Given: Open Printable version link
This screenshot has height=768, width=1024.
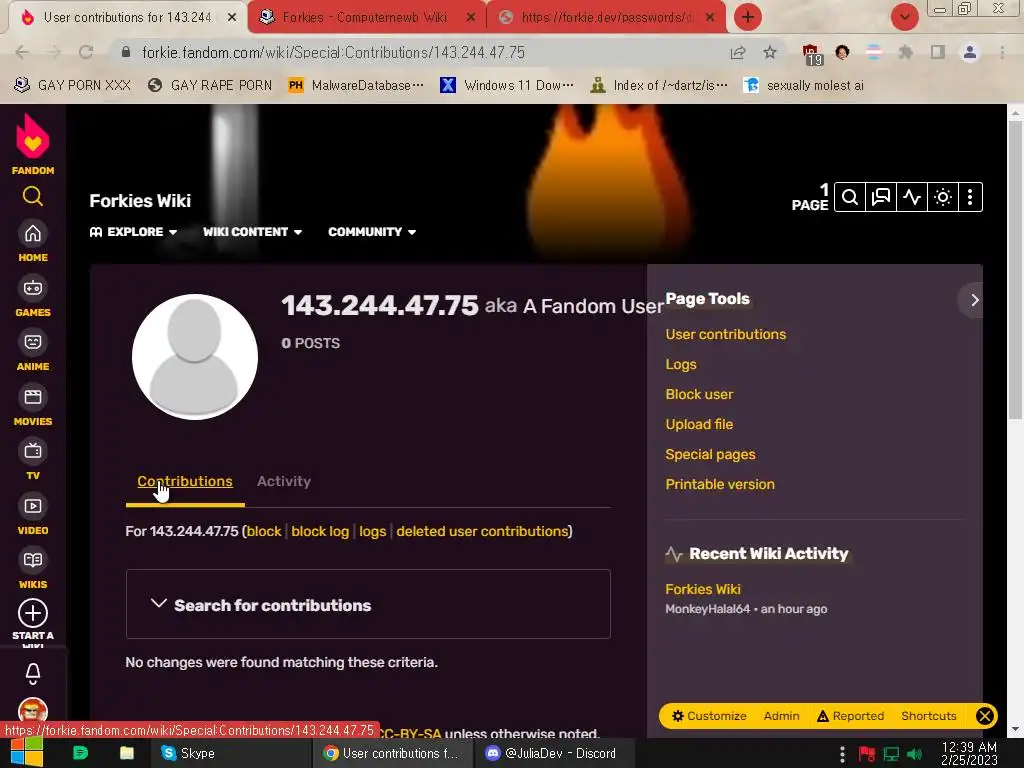Looking at the screenshot, I should [720, 485].
